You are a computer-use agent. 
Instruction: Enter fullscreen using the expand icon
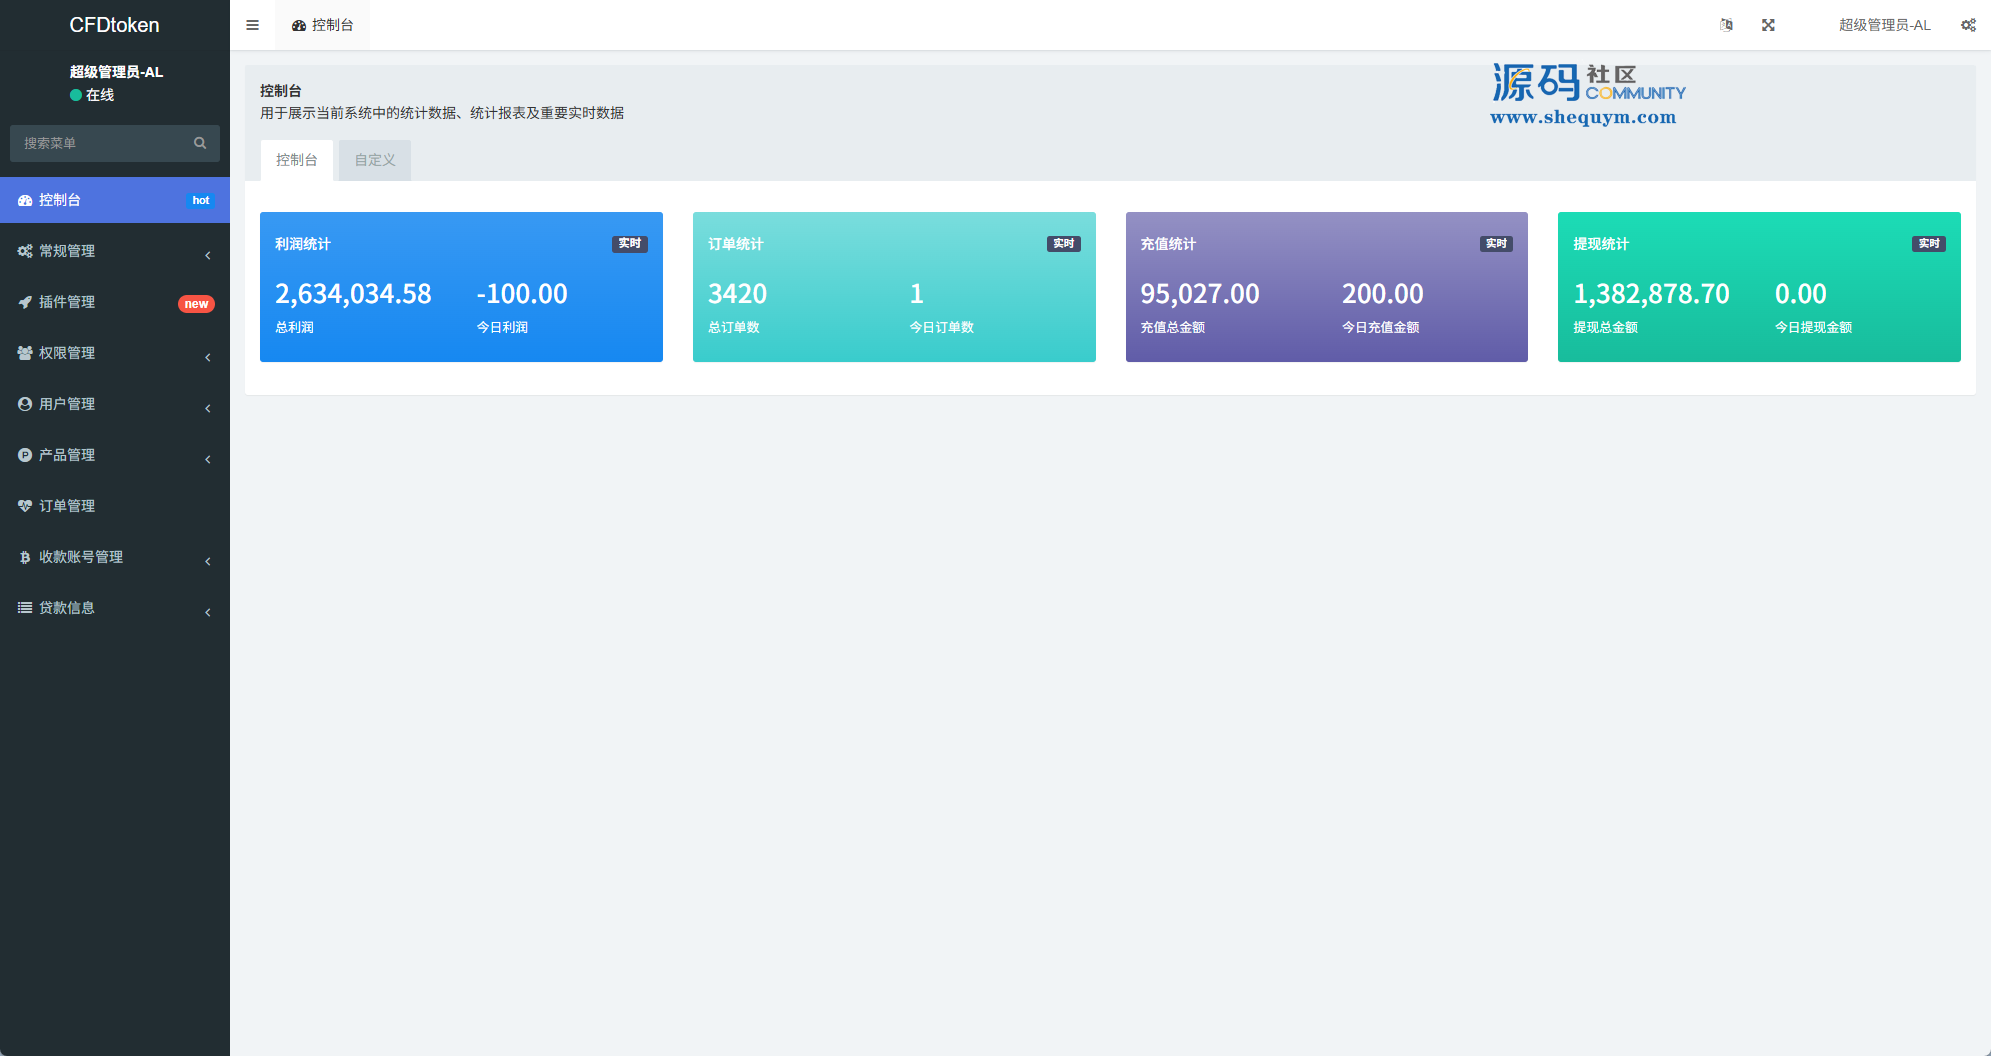[x=1768, y=25]
